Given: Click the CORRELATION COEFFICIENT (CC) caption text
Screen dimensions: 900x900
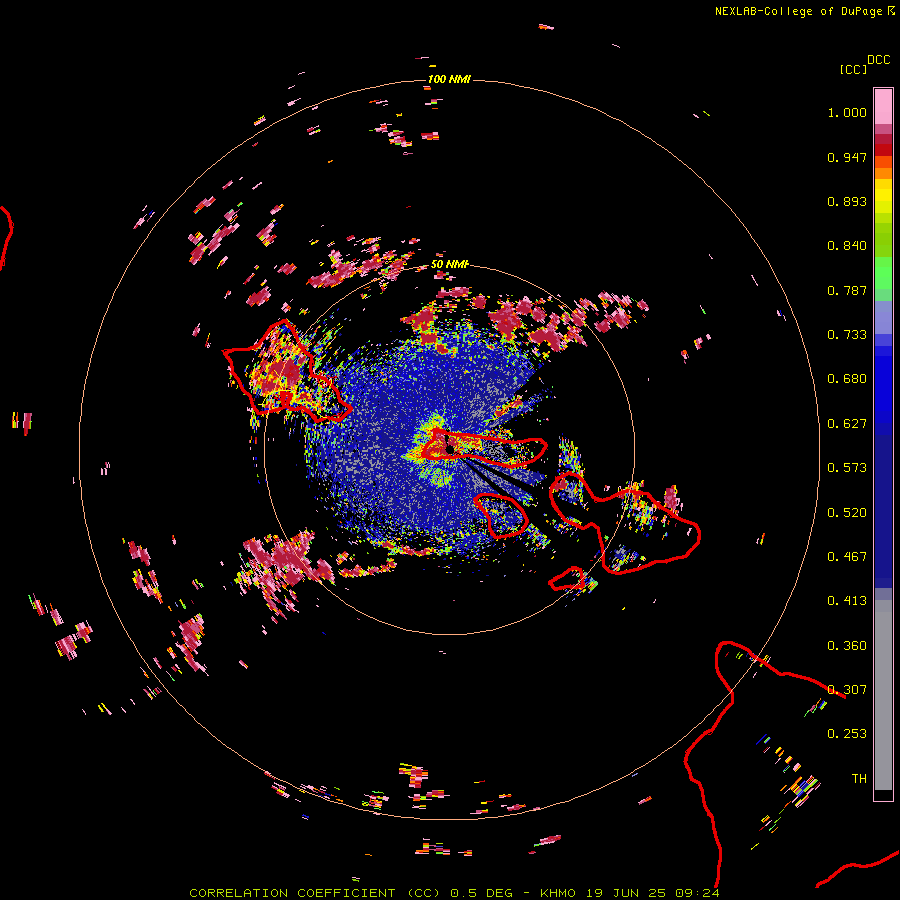Looking at the screenshot, I should click(315, 893).
